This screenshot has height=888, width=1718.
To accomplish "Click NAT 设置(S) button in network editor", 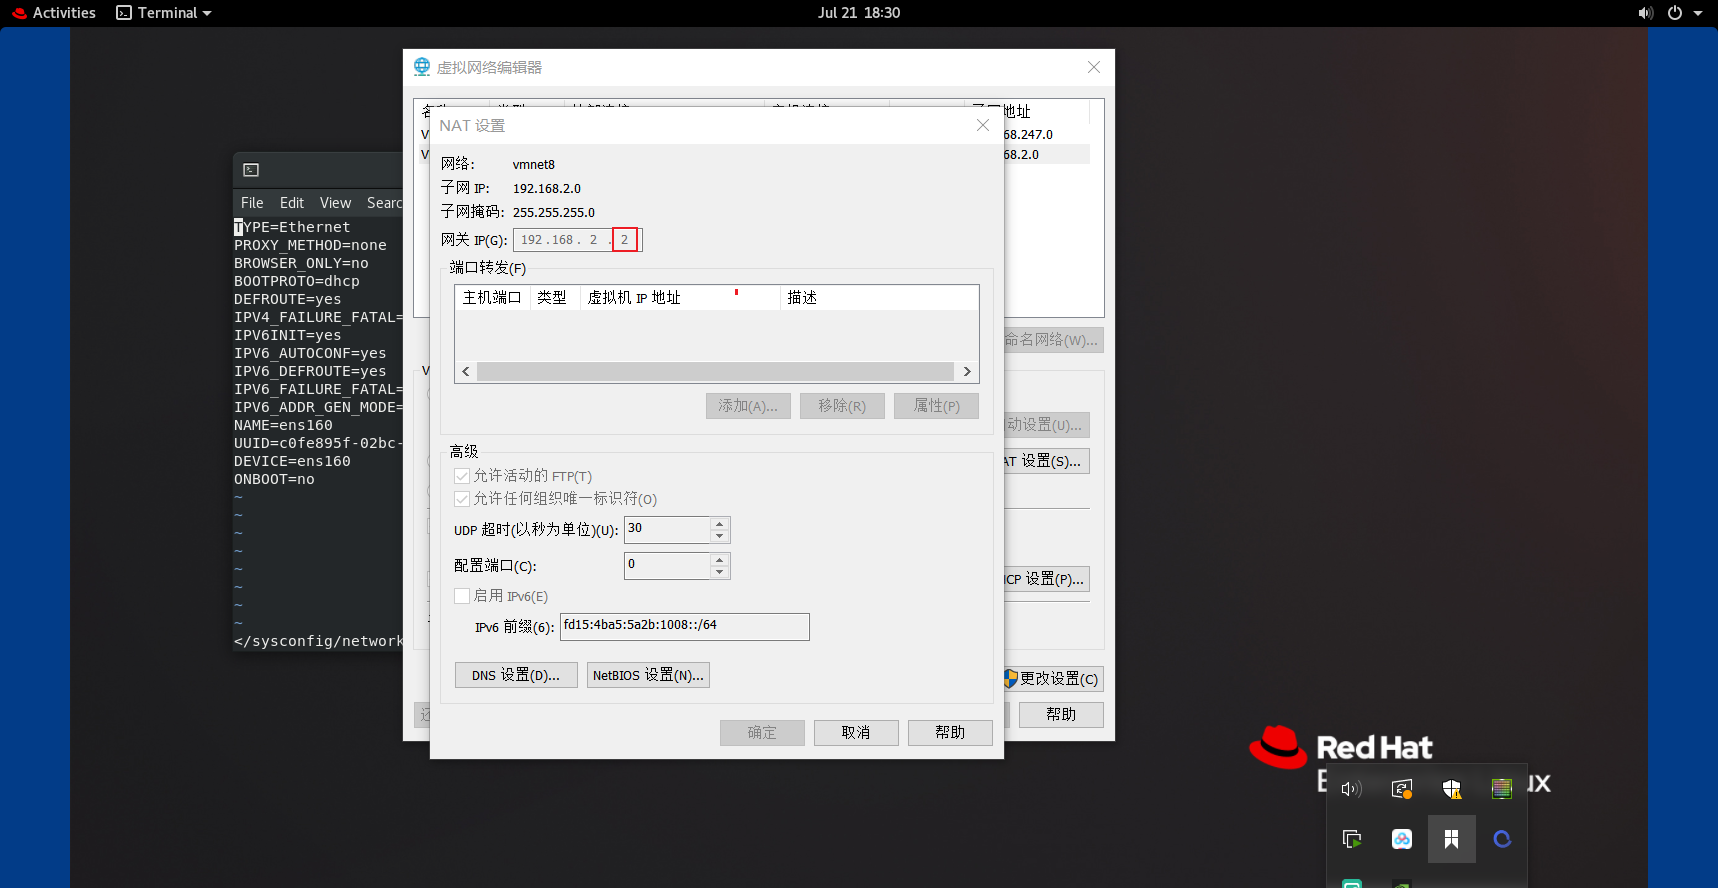I will pos(1046,461).
